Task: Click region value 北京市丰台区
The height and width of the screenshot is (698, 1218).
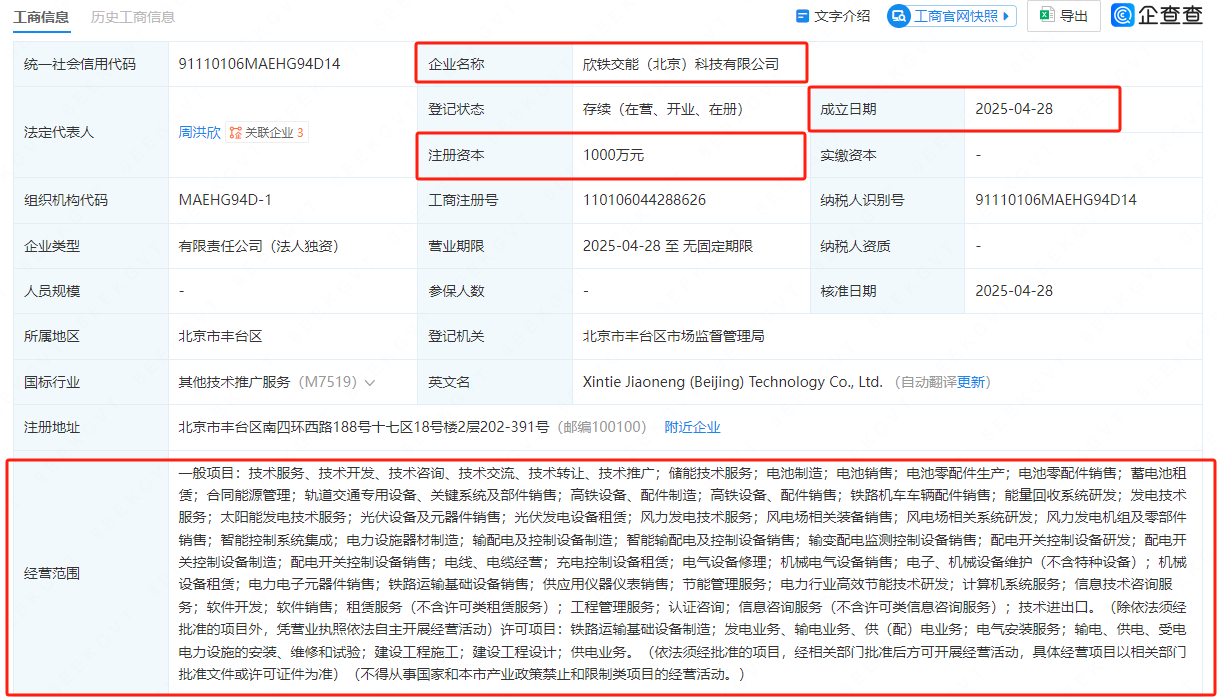Action: click(220, 337)
